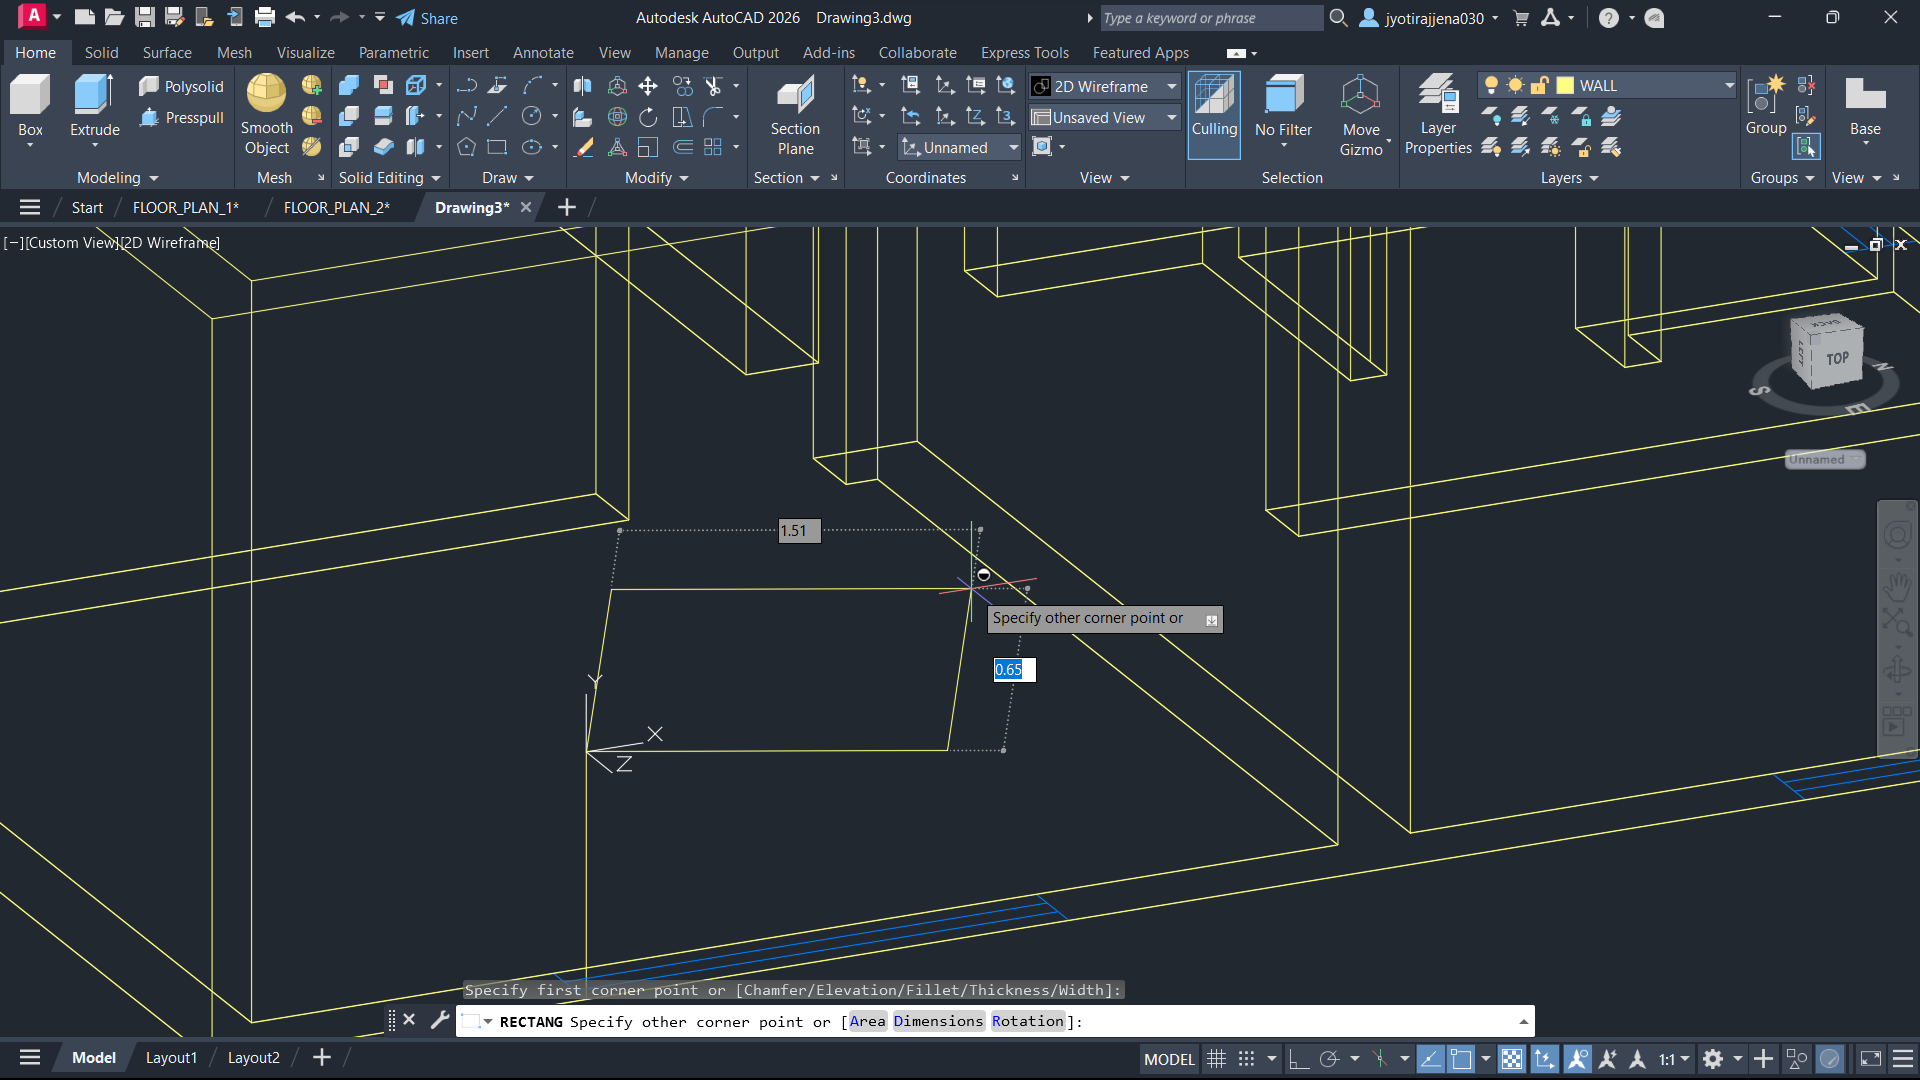
Task: Switch to FLOOR_PLAN_2 drawing tab
Action: tap(336, 207)
